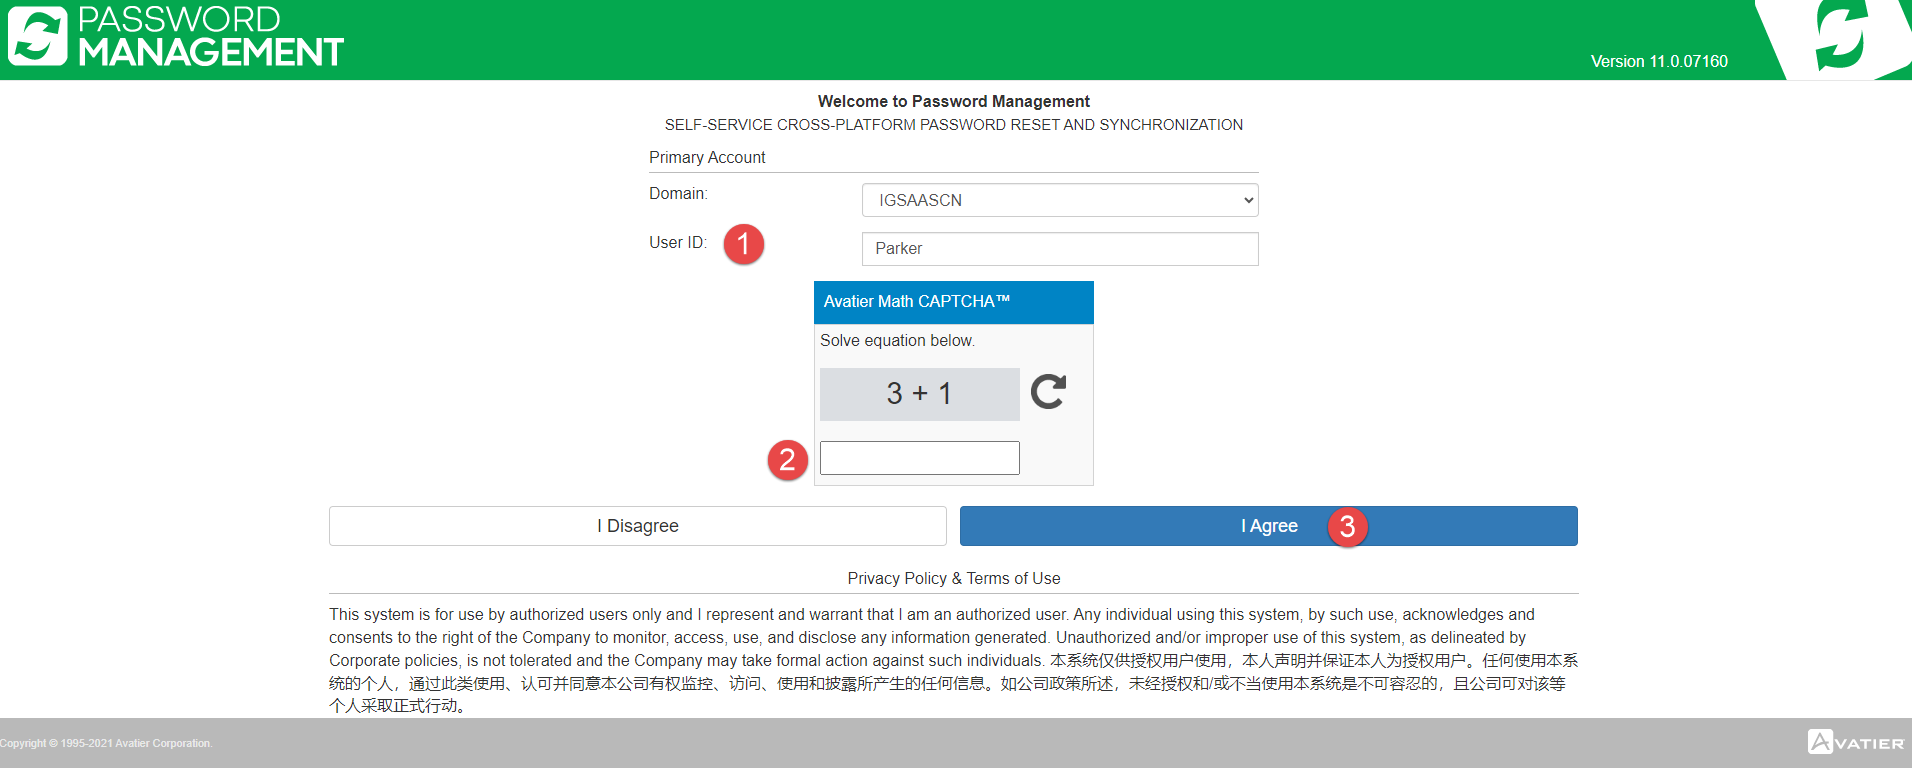Click the Avatier logo in the footer
The image size is (1912, 768).
click(1855, 742)
